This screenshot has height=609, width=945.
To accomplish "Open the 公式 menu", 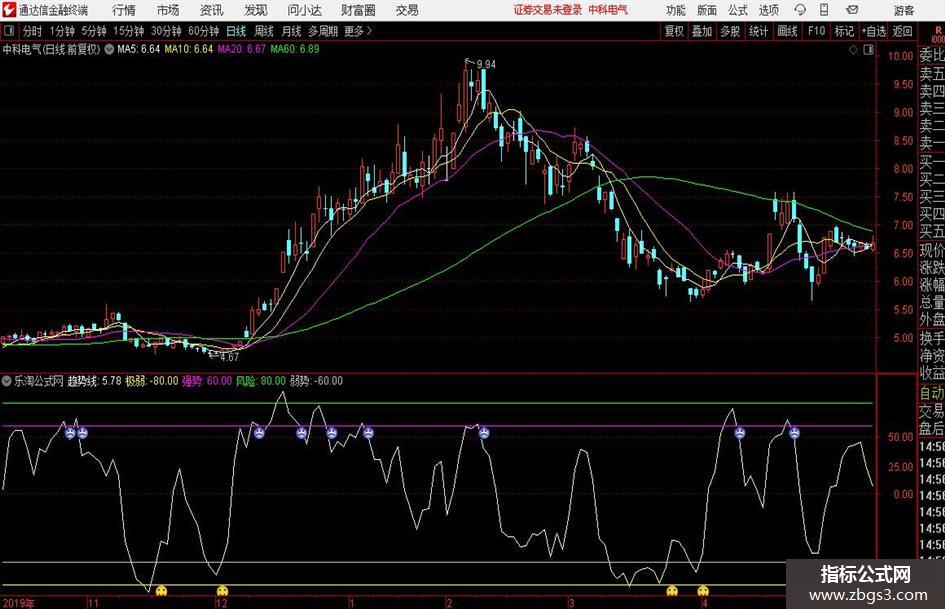I will click(x=738, y=10).
